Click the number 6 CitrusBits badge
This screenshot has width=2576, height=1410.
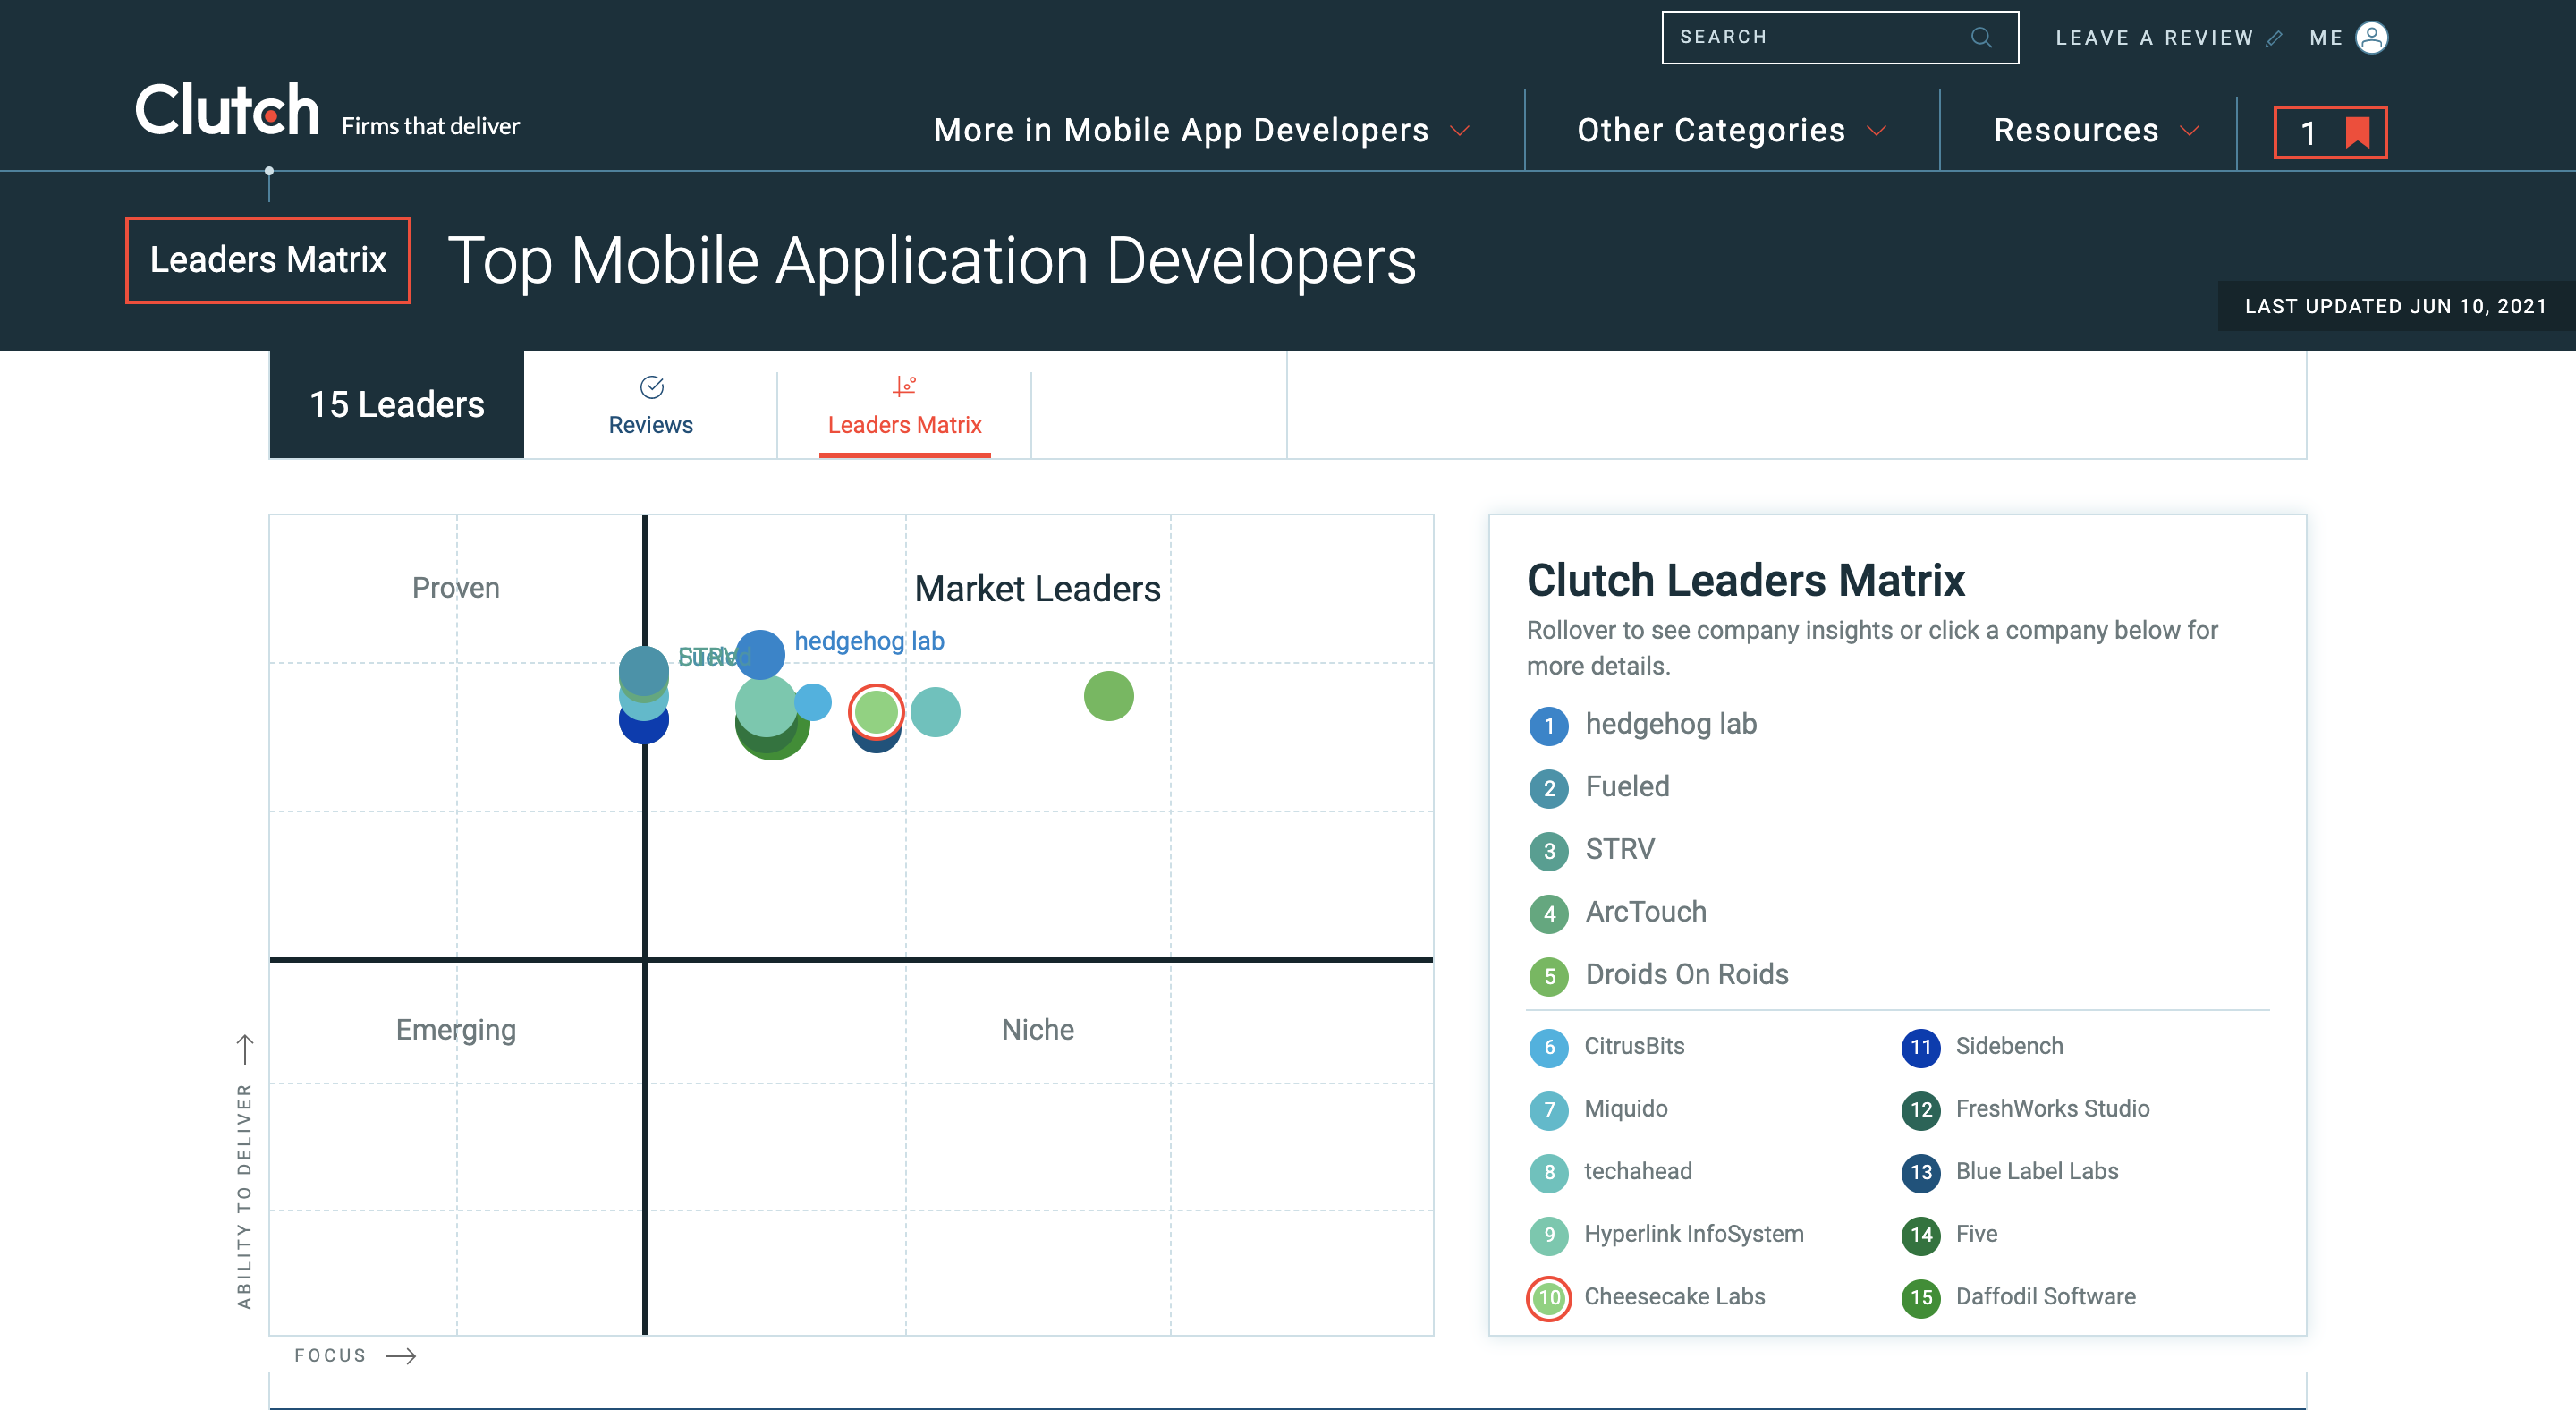(1548, 1047)
